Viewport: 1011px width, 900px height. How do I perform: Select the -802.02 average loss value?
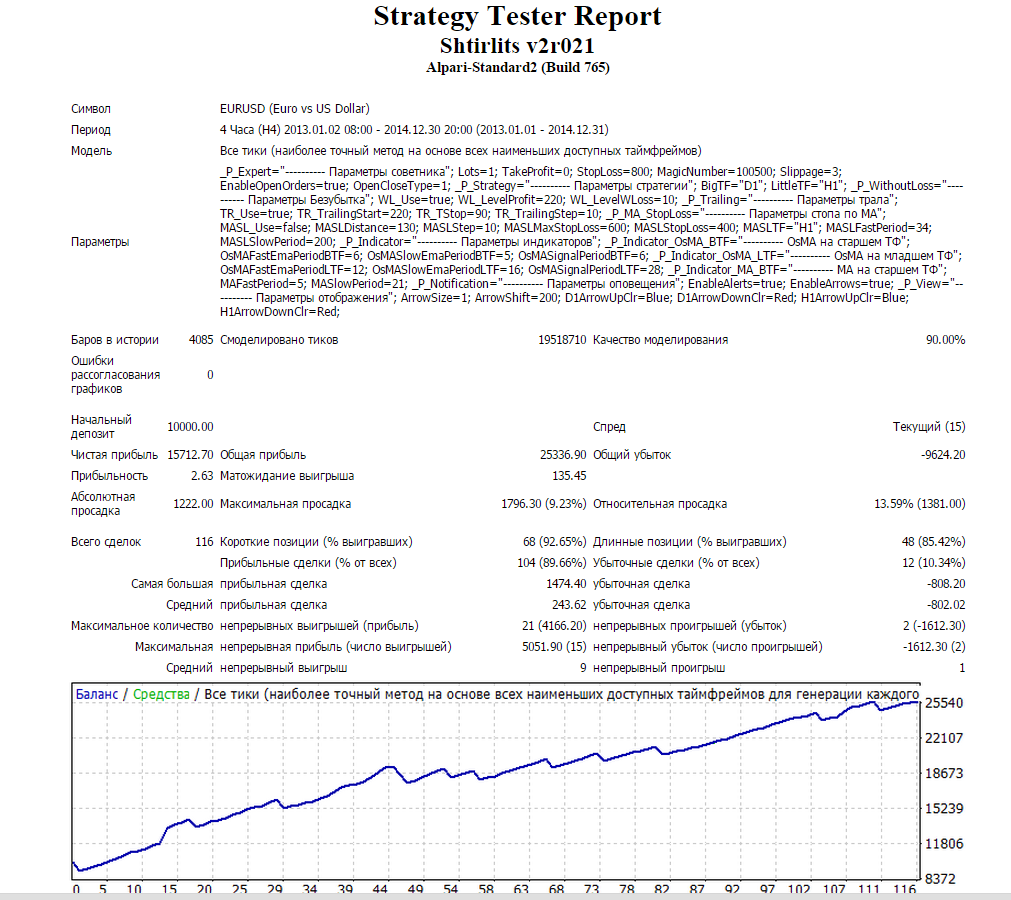946,605
